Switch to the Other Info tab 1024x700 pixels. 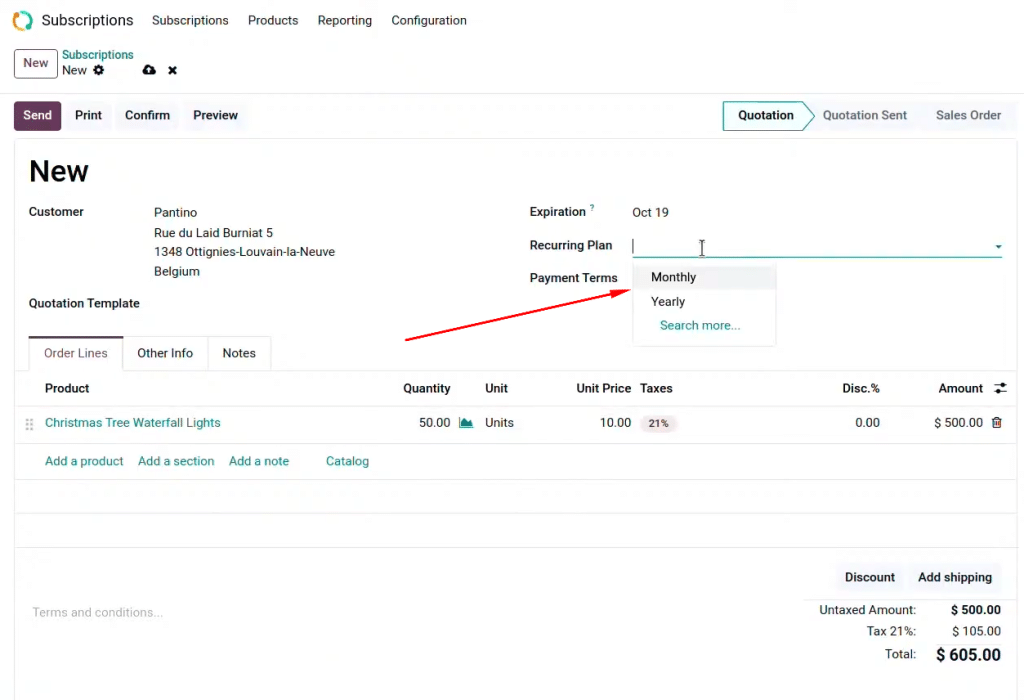[x=165, y=353]
